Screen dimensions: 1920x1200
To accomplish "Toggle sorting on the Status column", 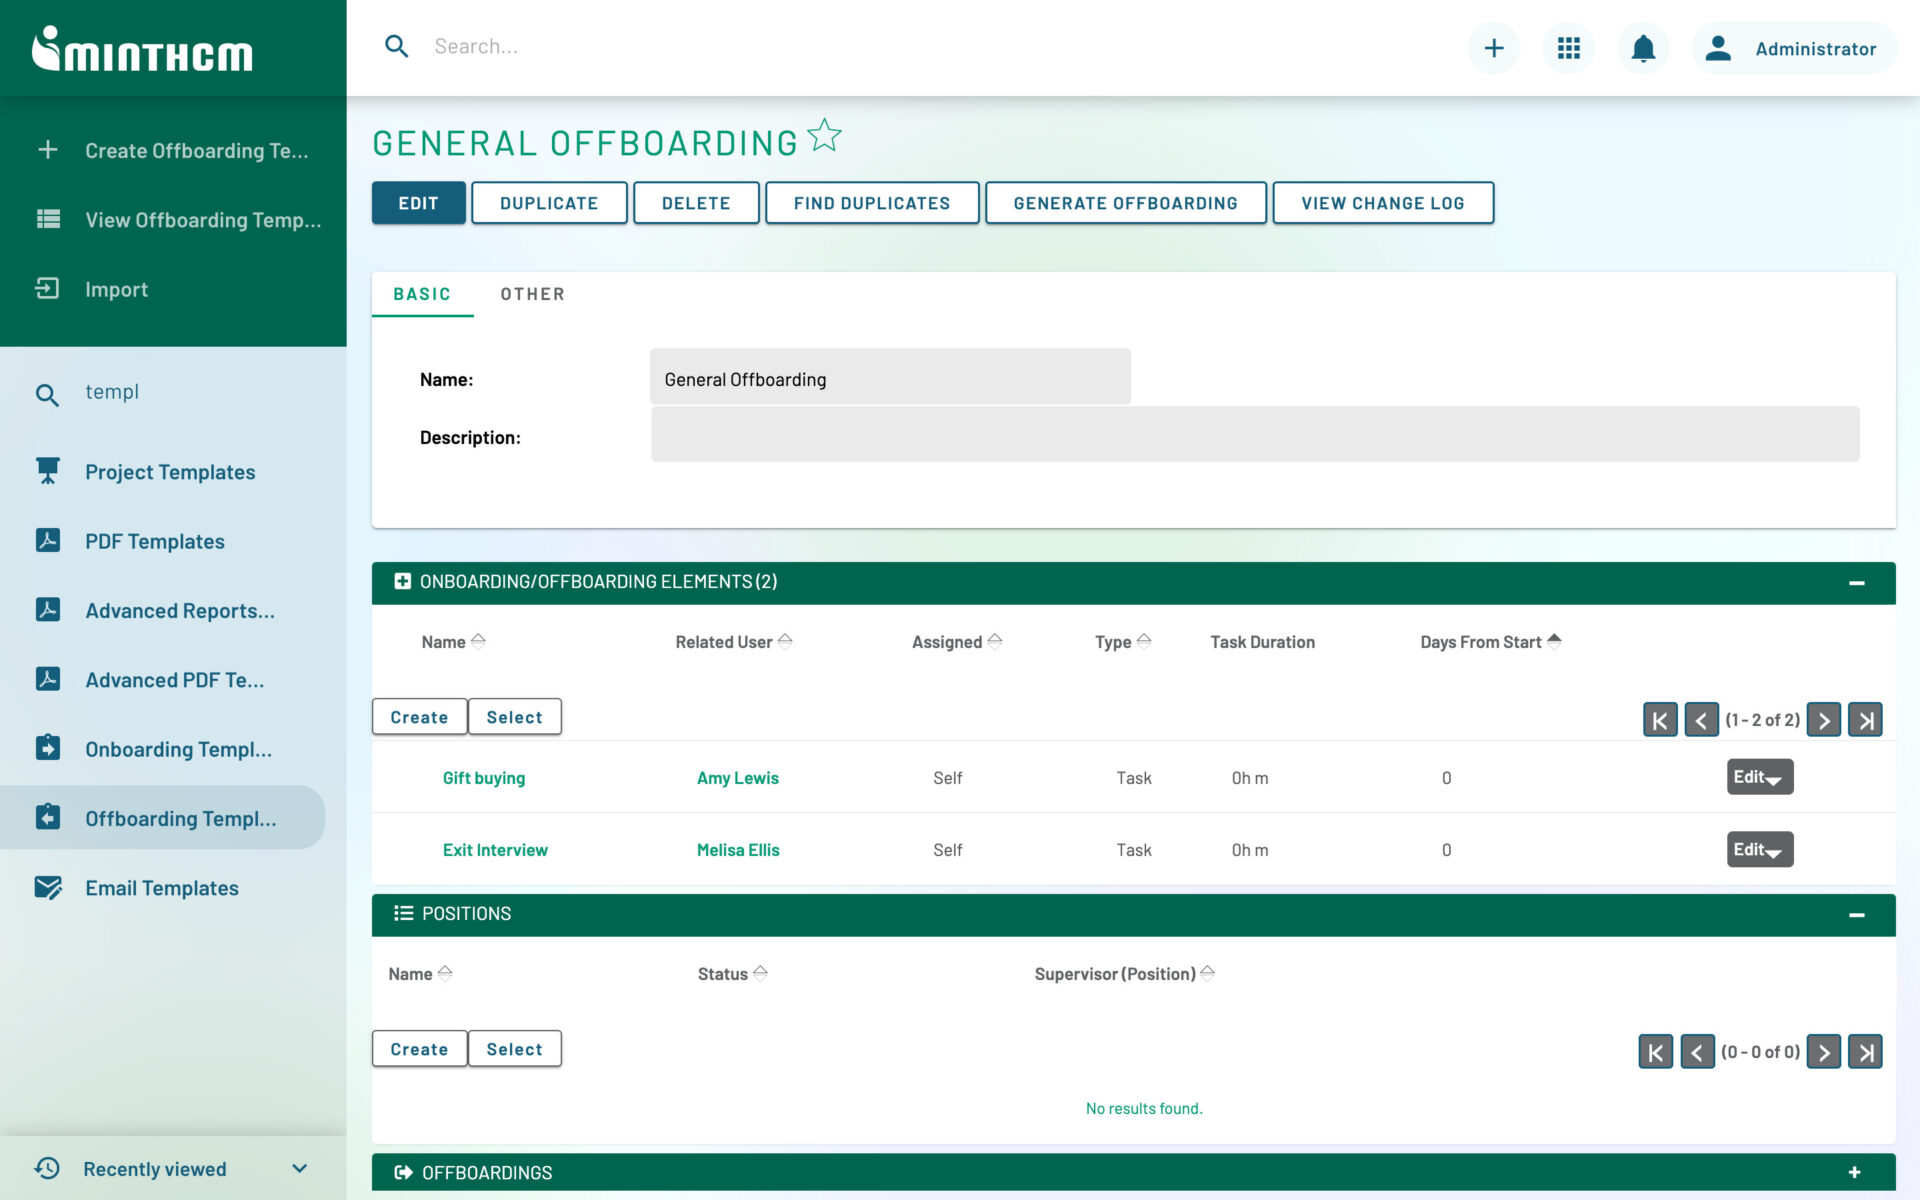I will 760,972.
